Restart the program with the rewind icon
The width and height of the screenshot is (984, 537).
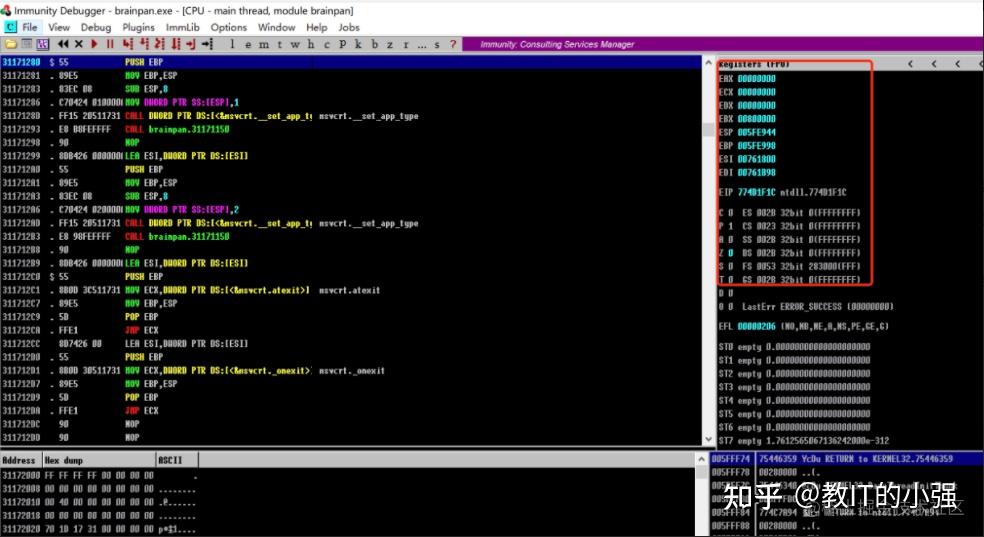tap(63, 44)
